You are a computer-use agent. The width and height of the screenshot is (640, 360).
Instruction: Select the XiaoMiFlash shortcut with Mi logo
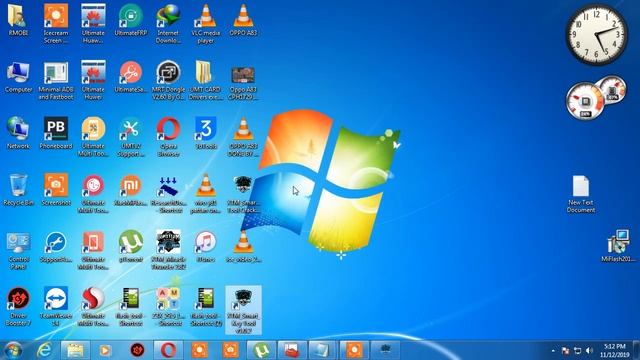coord(131,190)
